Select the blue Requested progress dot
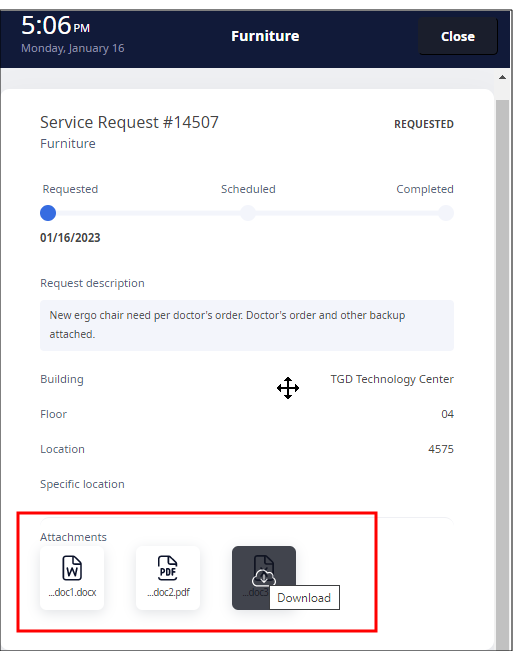 [x=48, y=213]
